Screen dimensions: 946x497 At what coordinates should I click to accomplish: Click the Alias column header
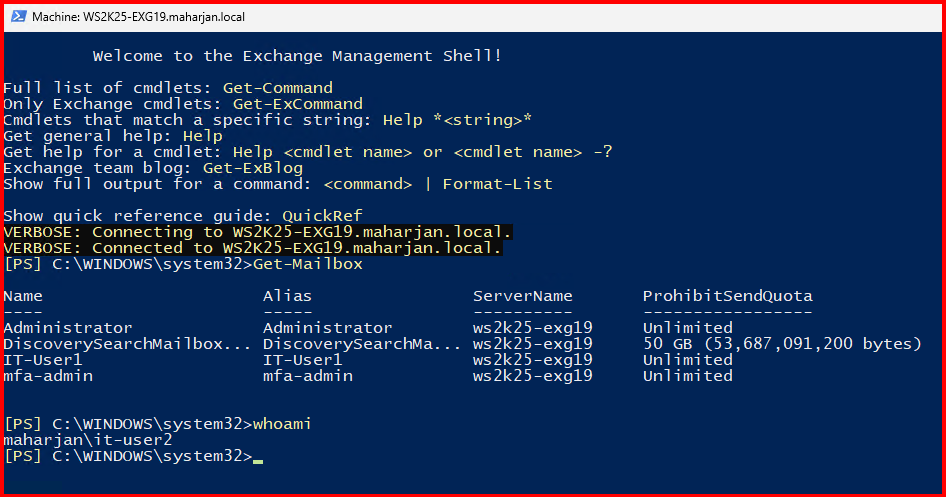287,296
